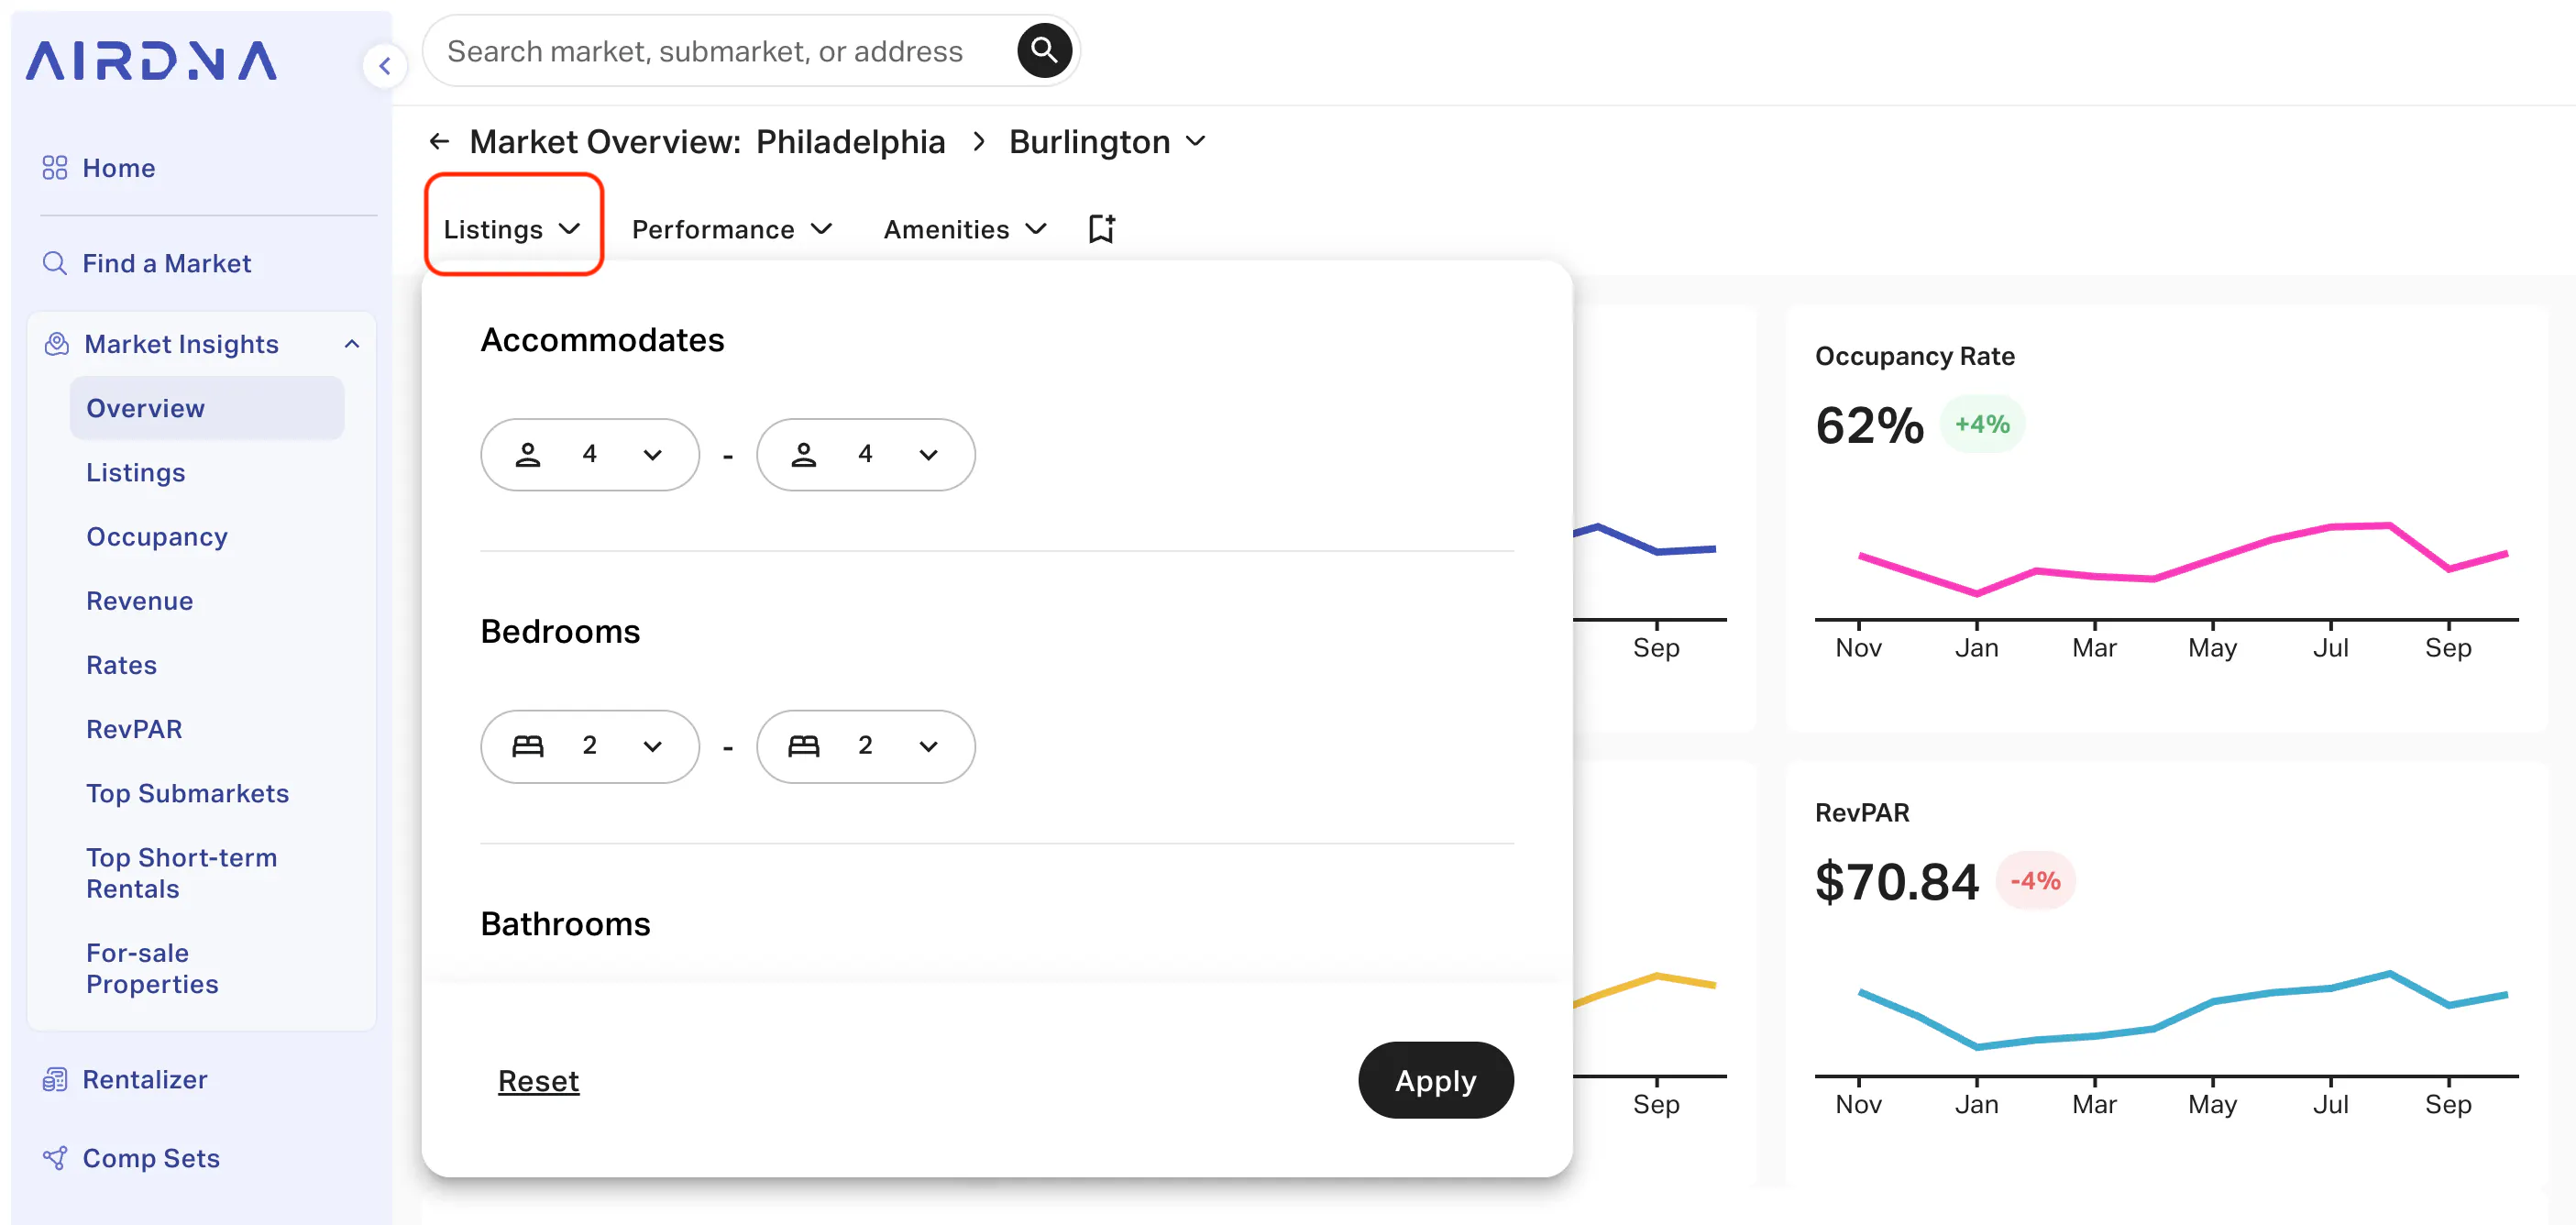Screen dimensions: 2576x1225
Task: Open the Occupancy page
Action: (x=157, y=537)
